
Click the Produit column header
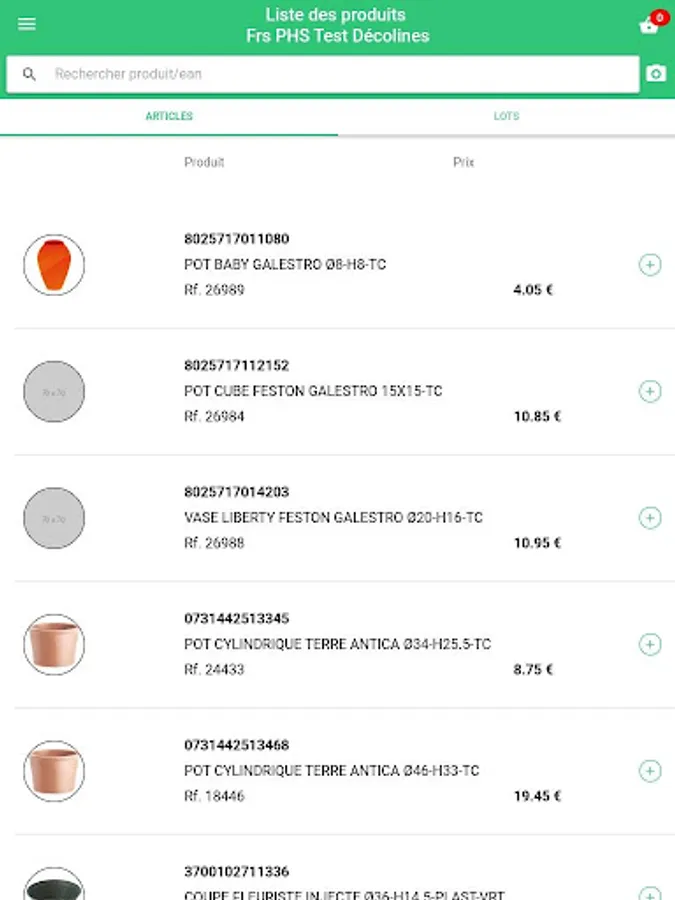pyautogui.click(x=204, y=162)
